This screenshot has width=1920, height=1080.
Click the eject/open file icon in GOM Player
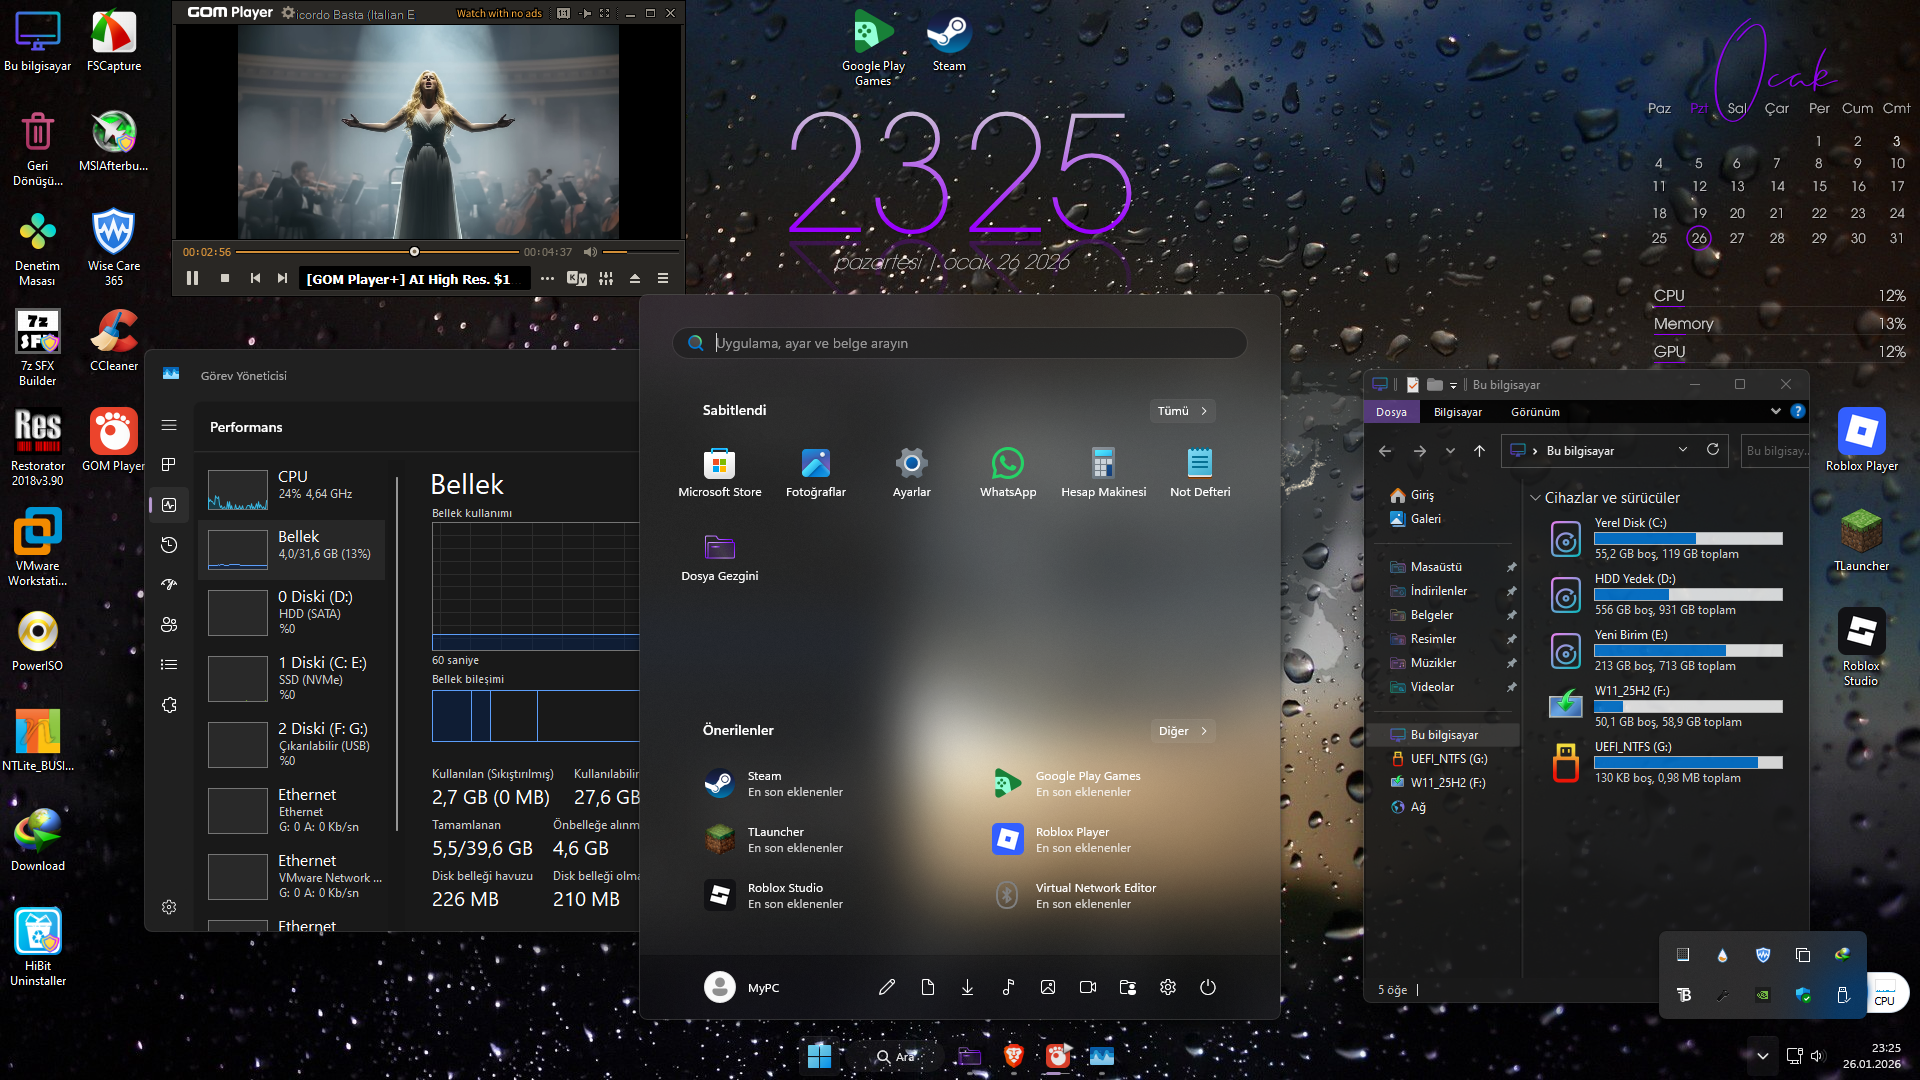[634, 279]
